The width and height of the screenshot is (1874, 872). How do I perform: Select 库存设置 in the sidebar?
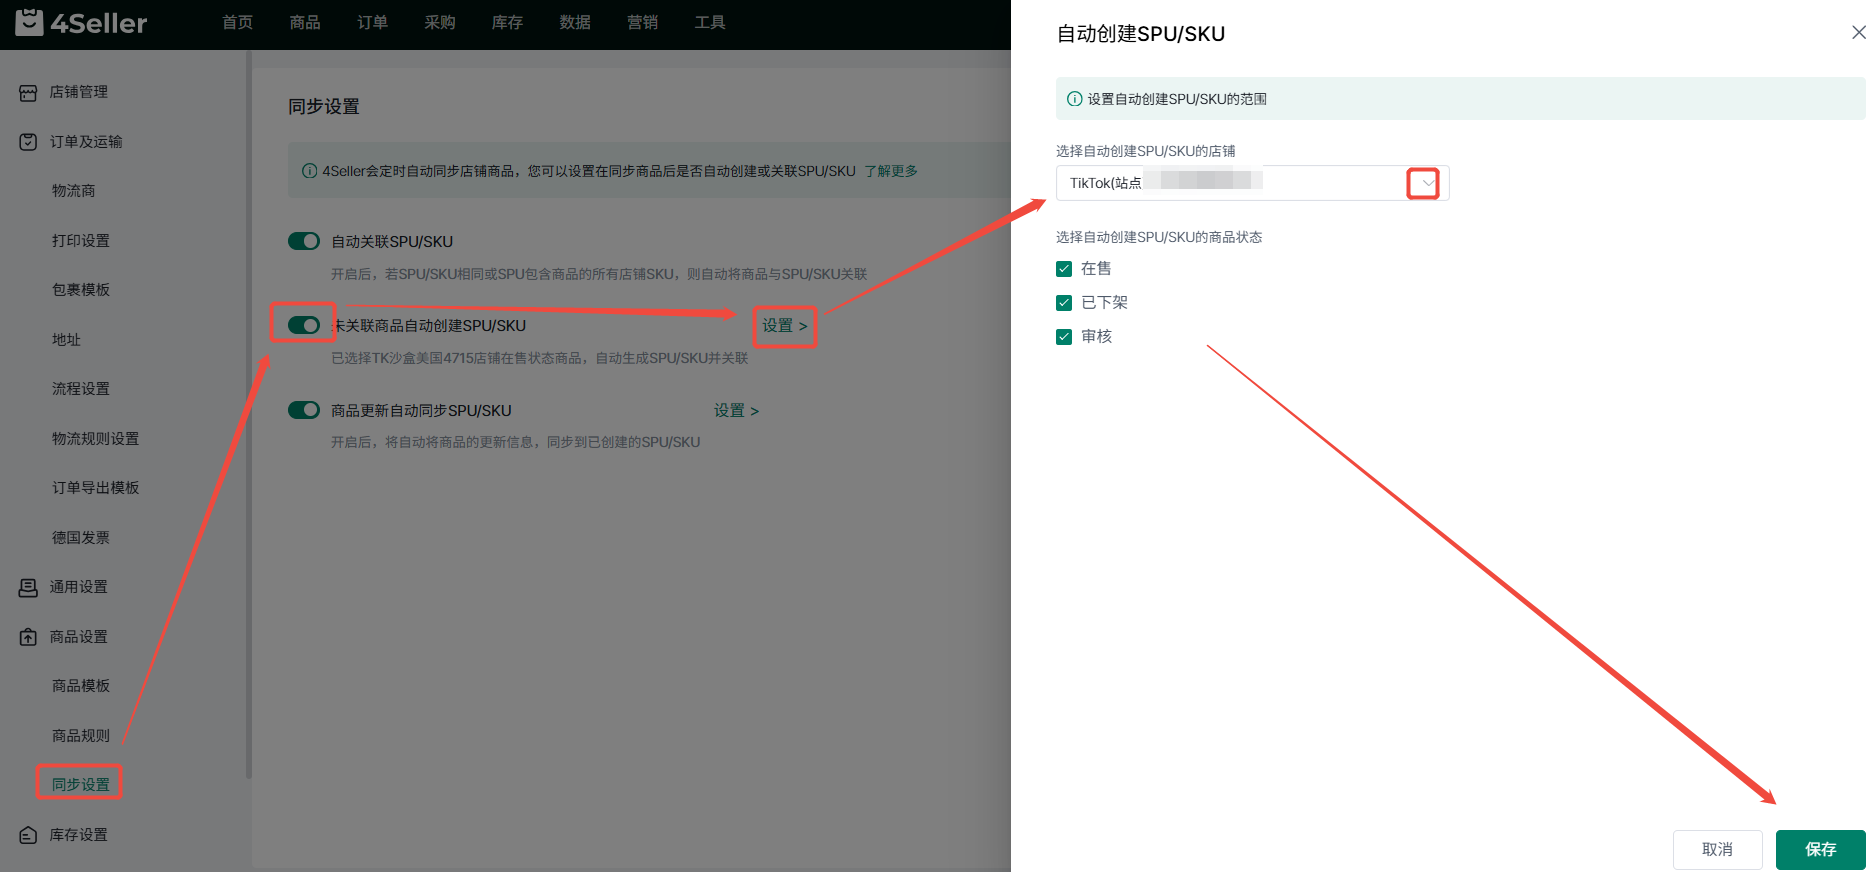pos(79,835)
